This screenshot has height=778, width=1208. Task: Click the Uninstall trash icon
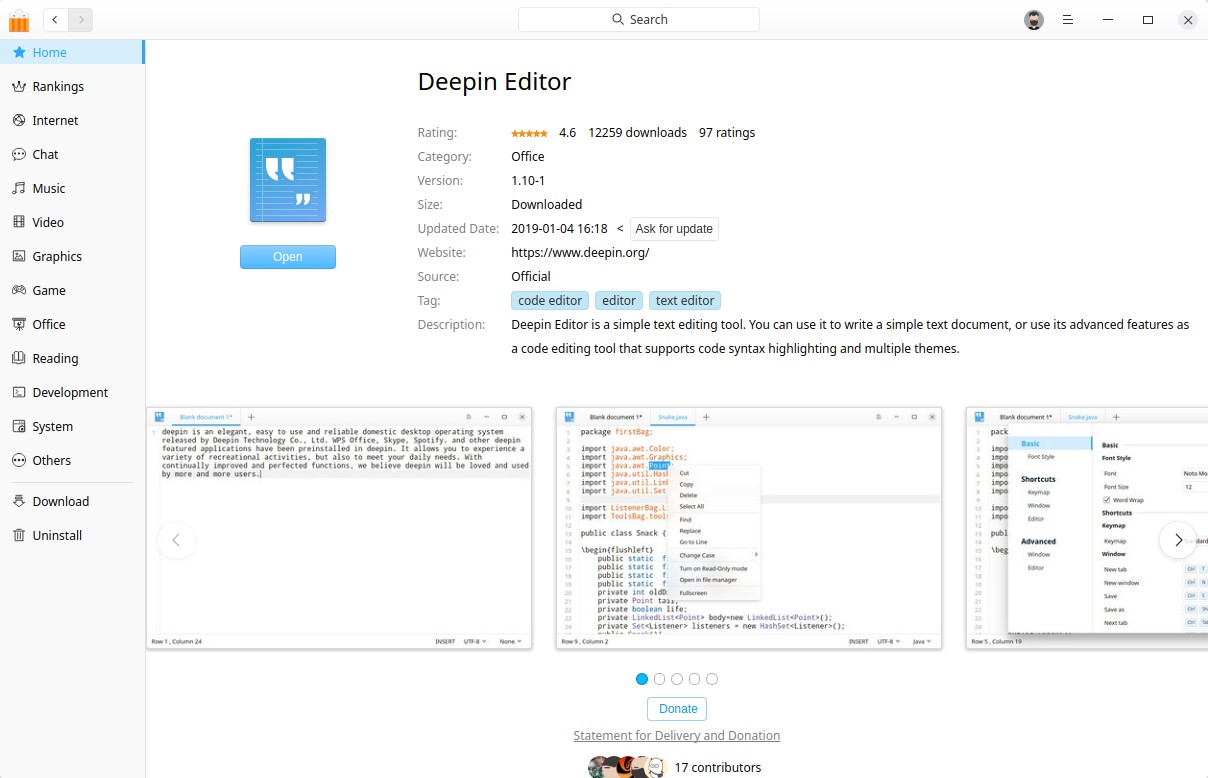coord(19,535)
